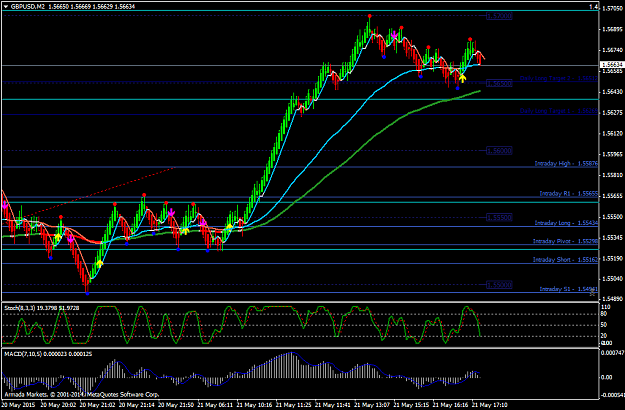The height and width of the screenshot is (410, 625).
Task: Click 1.55190 on the price scale
Action: pos(612,259)
